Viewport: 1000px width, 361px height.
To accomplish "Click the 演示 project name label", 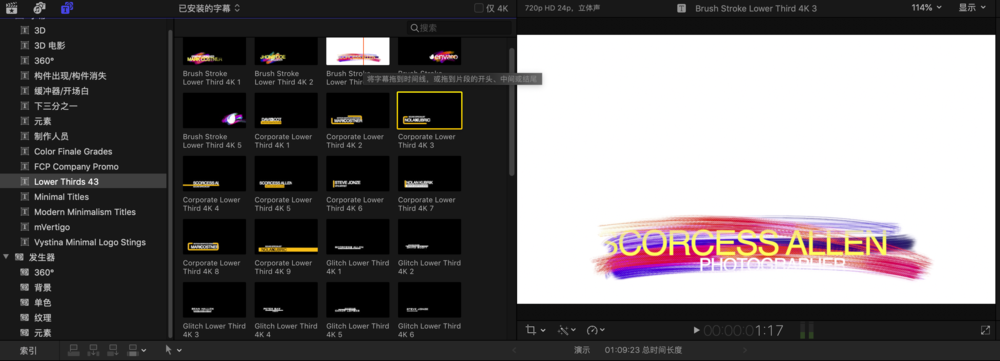I will coord(582,350).
